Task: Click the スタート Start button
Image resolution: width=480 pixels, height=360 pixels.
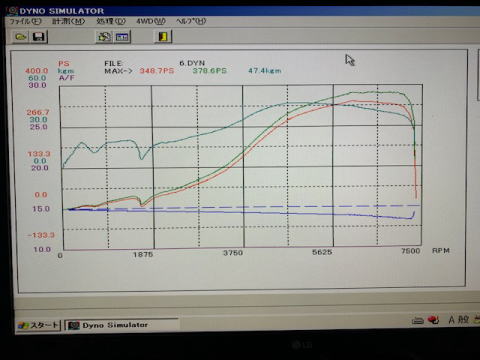Action: [39, 325]
